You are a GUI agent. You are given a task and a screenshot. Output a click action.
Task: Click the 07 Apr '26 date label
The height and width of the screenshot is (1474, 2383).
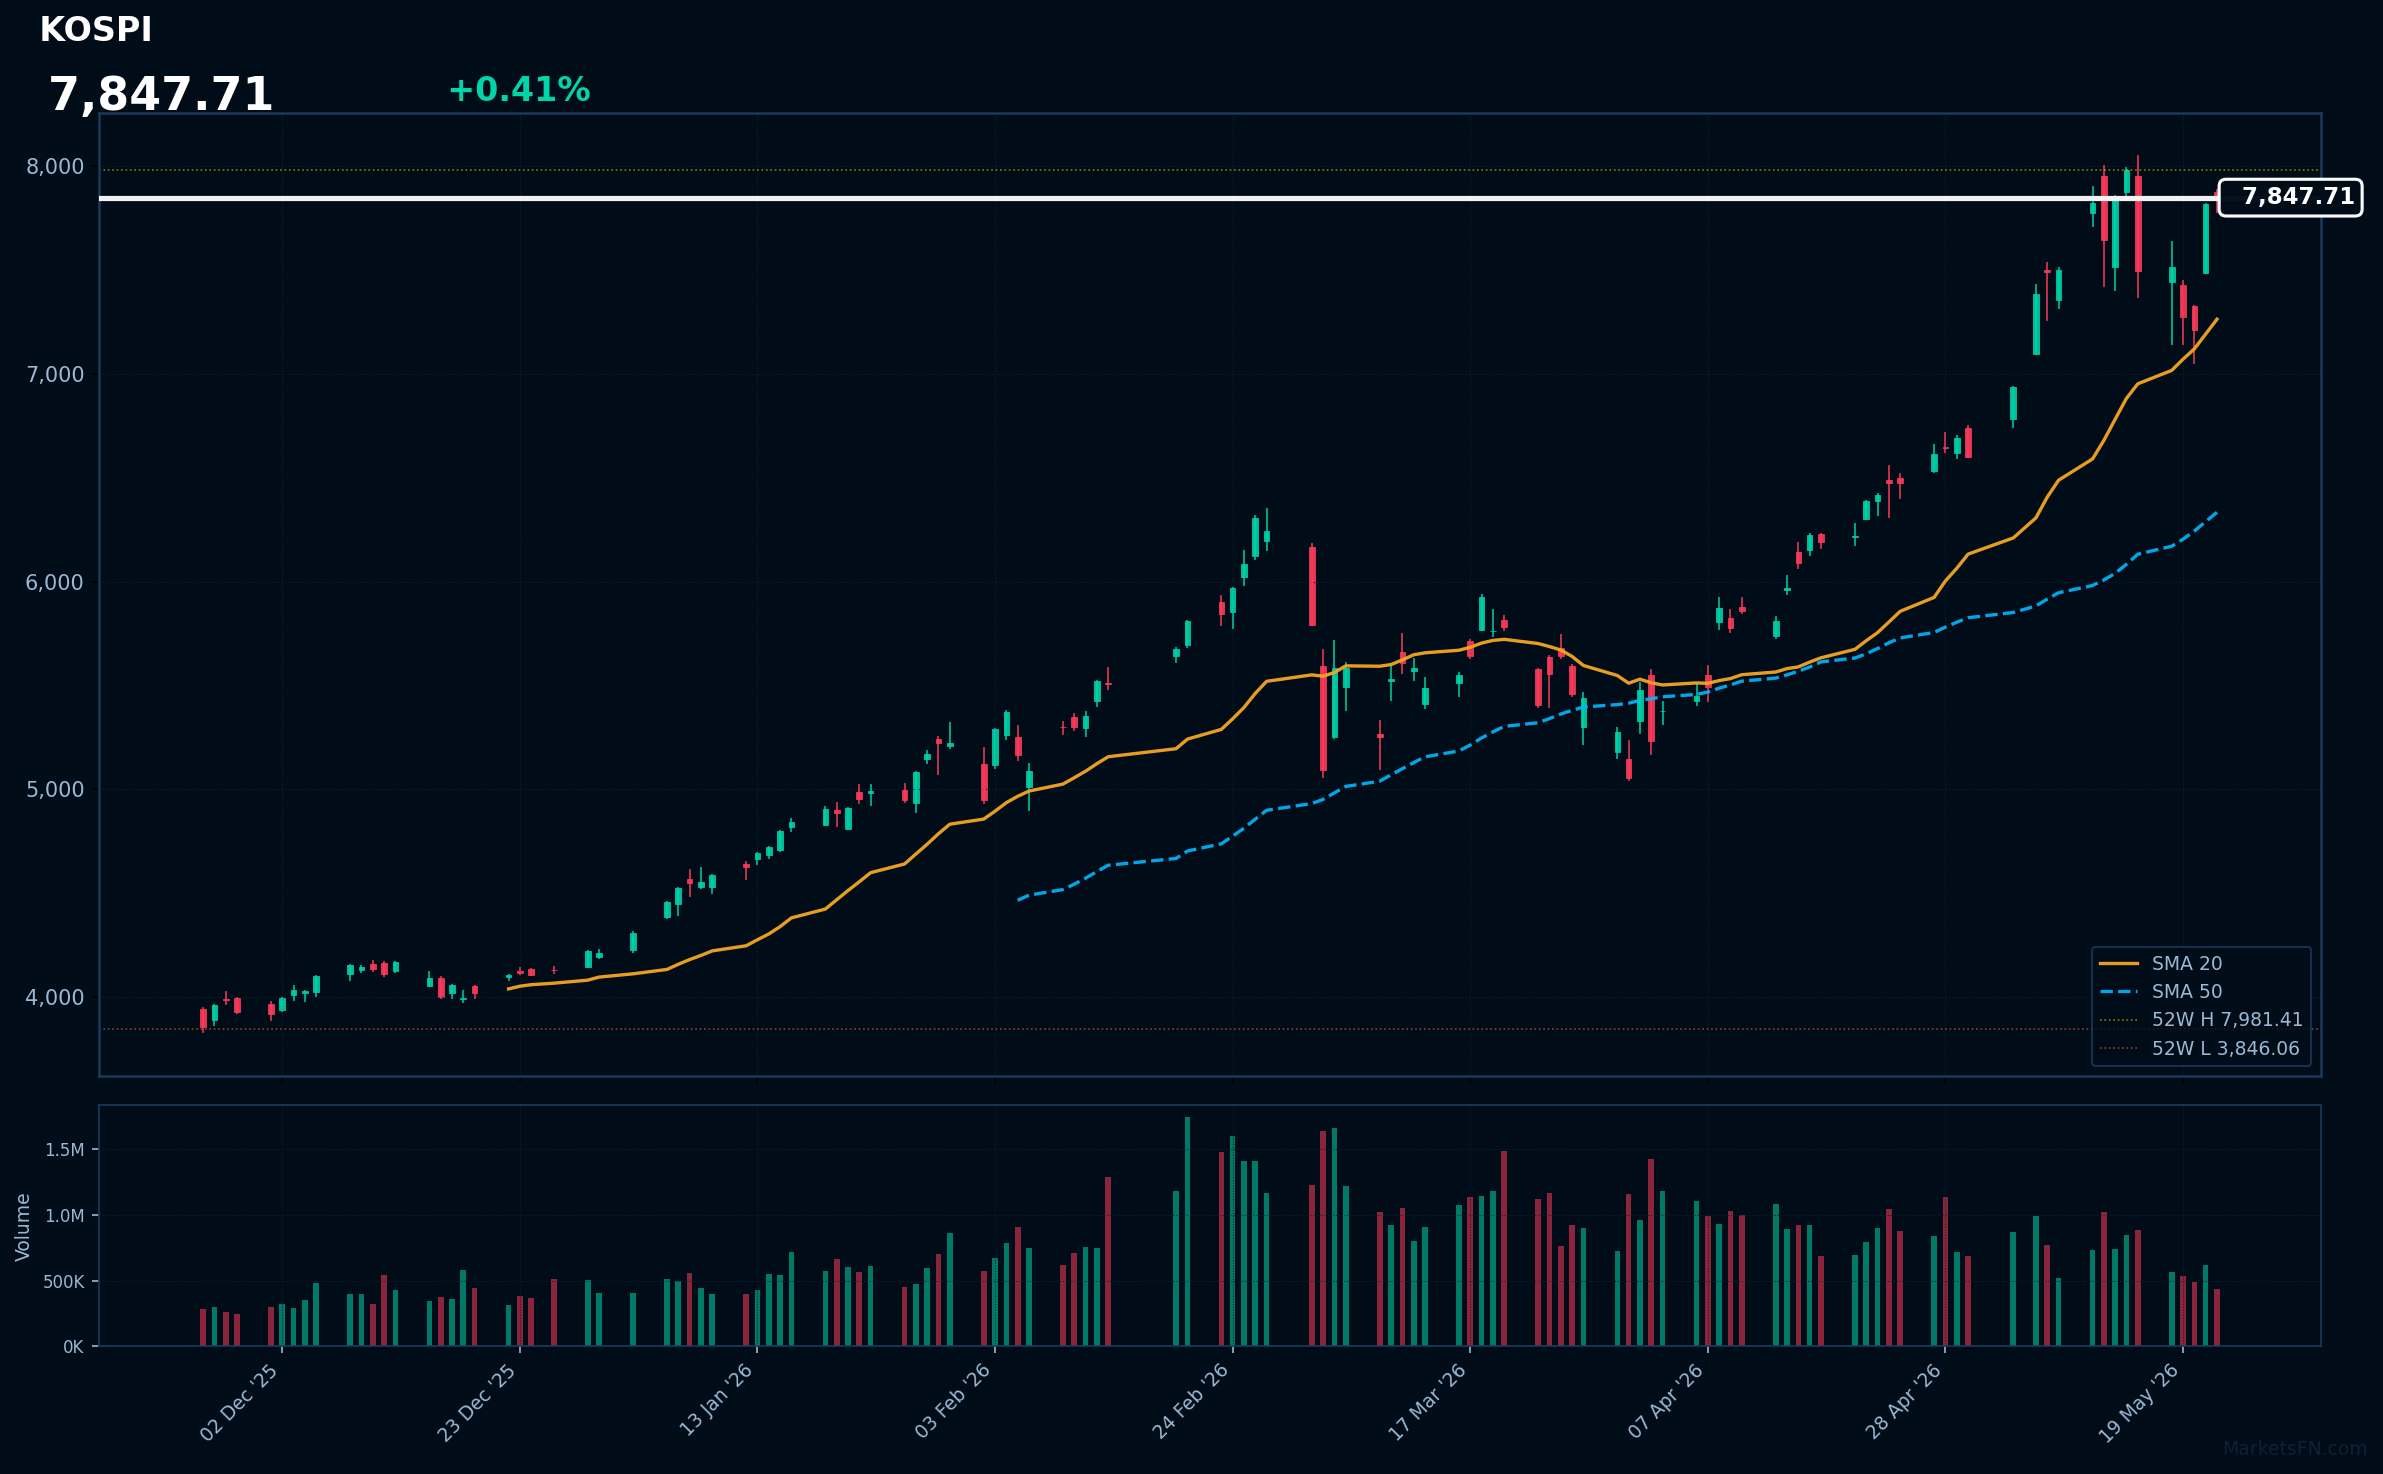pyautogui.click(x=1666, y=1402)
